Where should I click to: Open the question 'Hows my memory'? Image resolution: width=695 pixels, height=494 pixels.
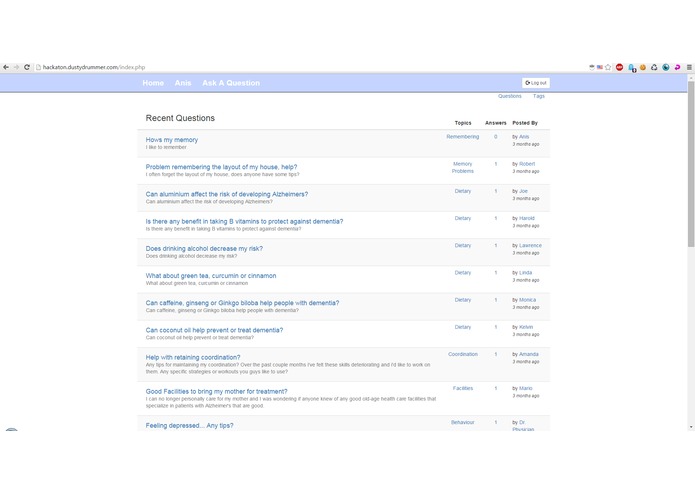pos(172,140)
